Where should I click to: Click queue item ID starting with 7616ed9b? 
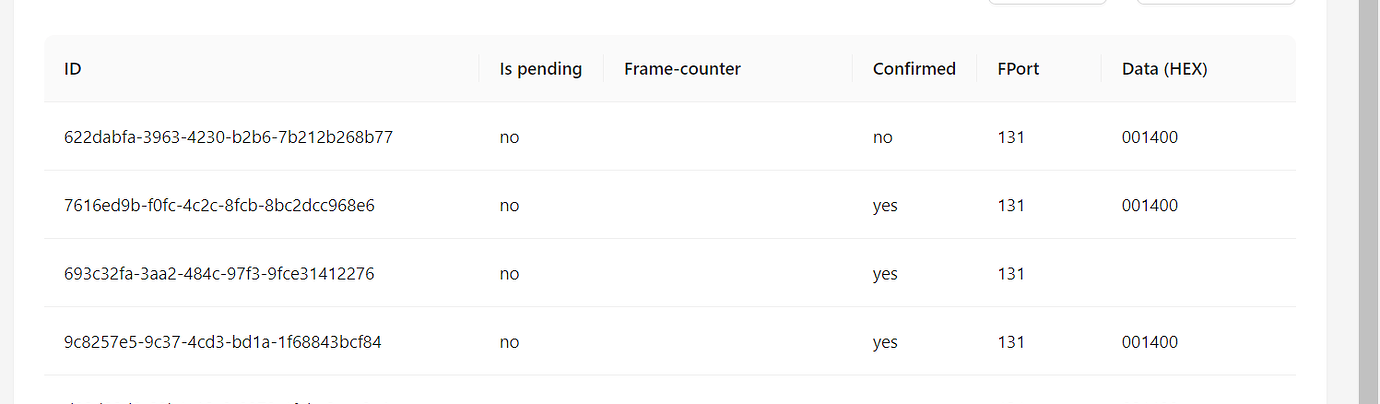219,205
